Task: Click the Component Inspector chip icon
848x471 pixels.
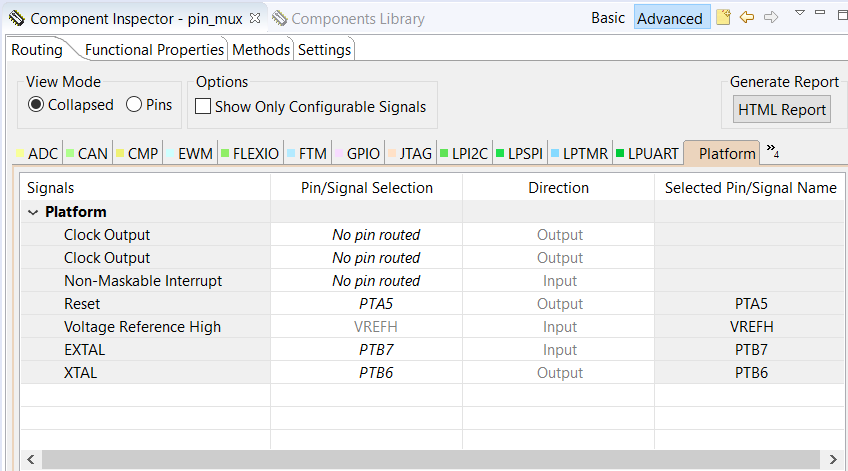Action: pos(17,19)
